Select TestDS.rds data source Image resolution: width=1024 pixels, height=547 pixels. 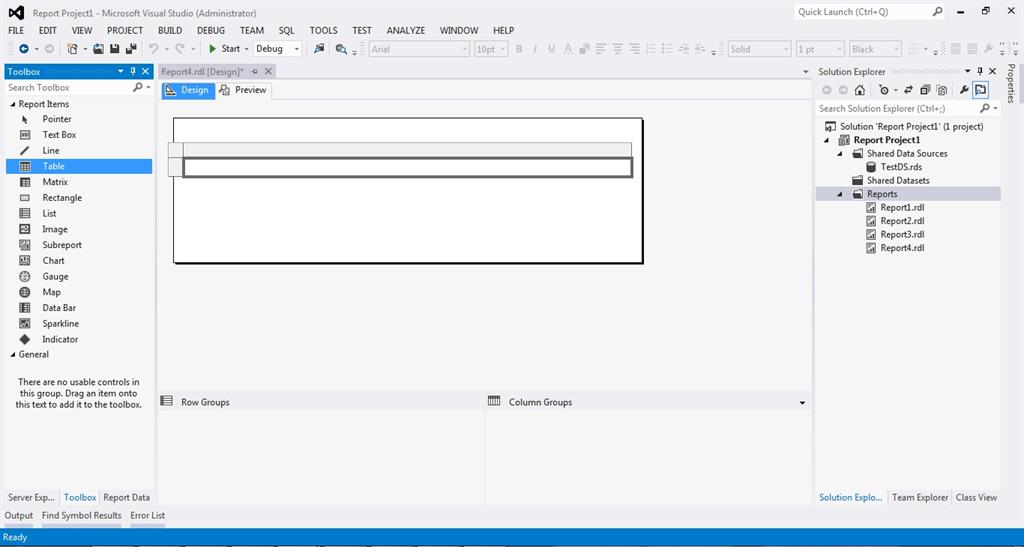click(901, 167)
